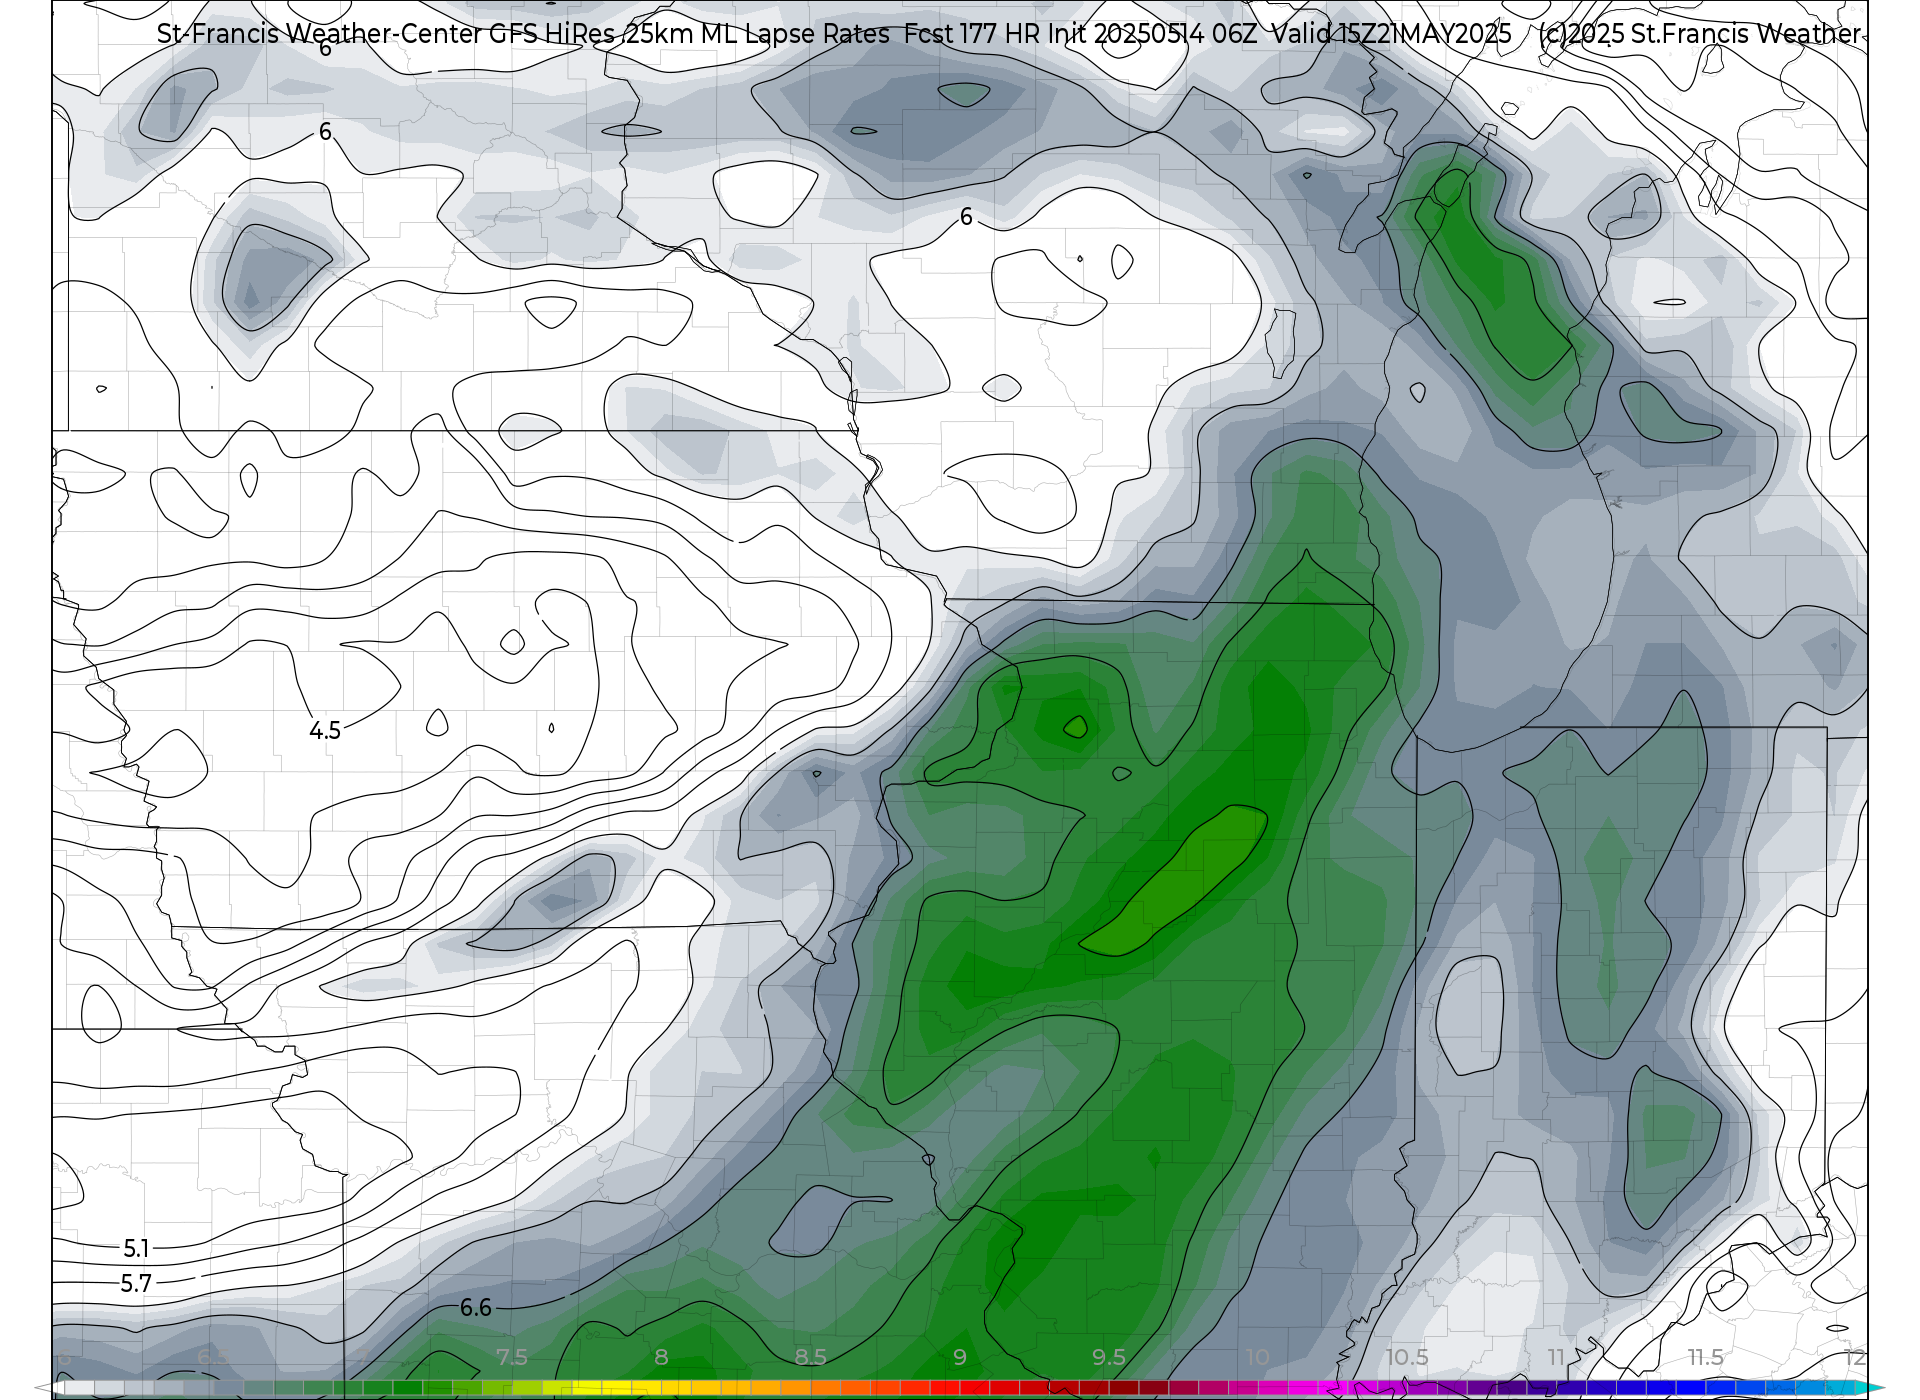This screenshot has width=1920, height=1400.
Task: Click the 4.5 contour label
Action: 325,731
